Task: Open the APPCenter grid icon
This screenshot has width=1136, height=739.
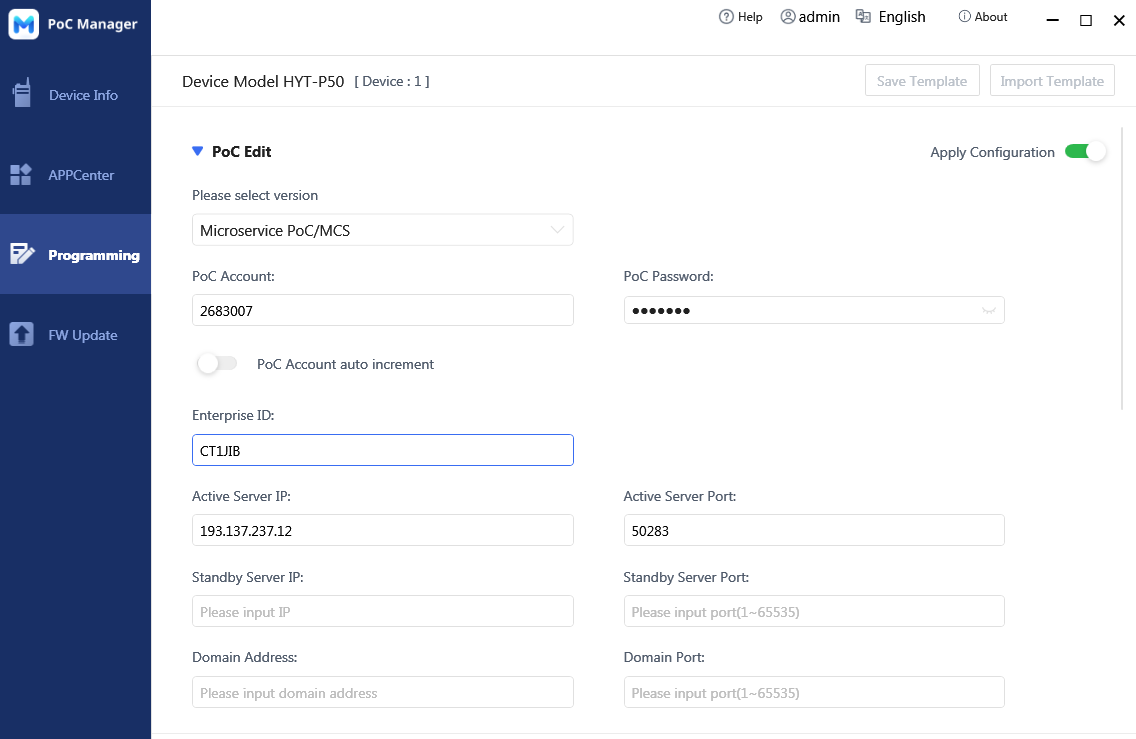Action: pos(21,175)
